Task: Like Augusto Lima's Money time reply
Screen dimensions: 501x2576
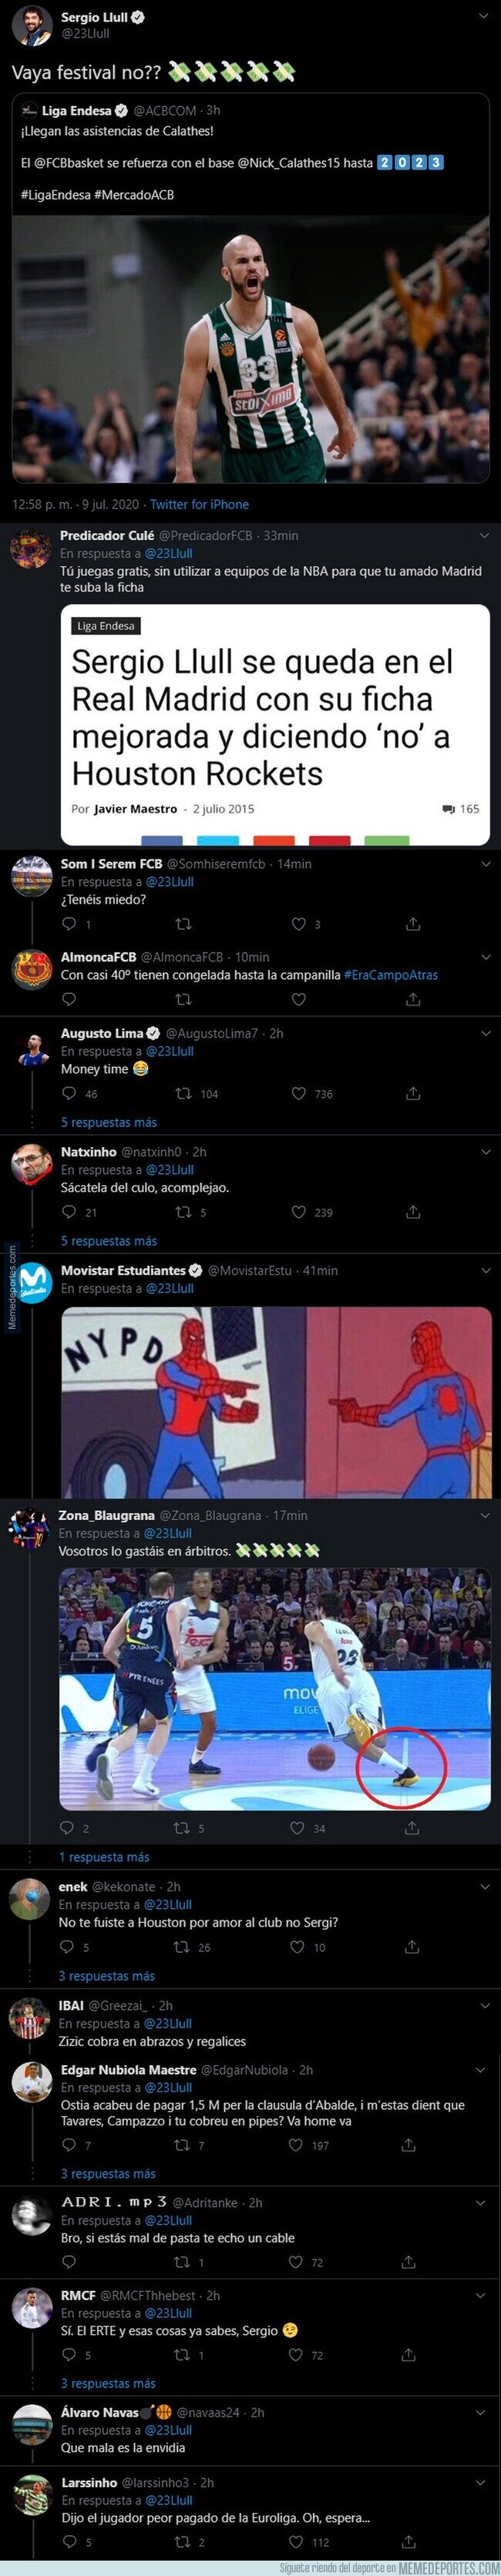Action: pyautogui.click(x=298, y=1094)
